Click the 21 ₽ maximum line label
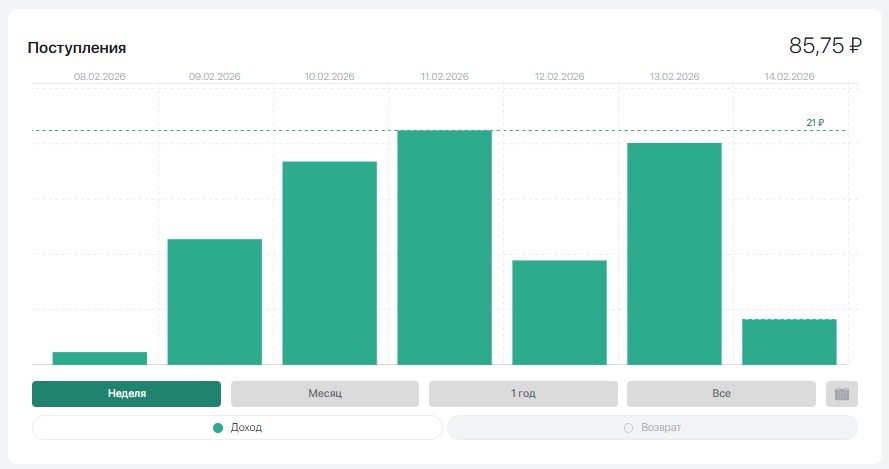This screenshot has height=469, width=889. [815, 122]
